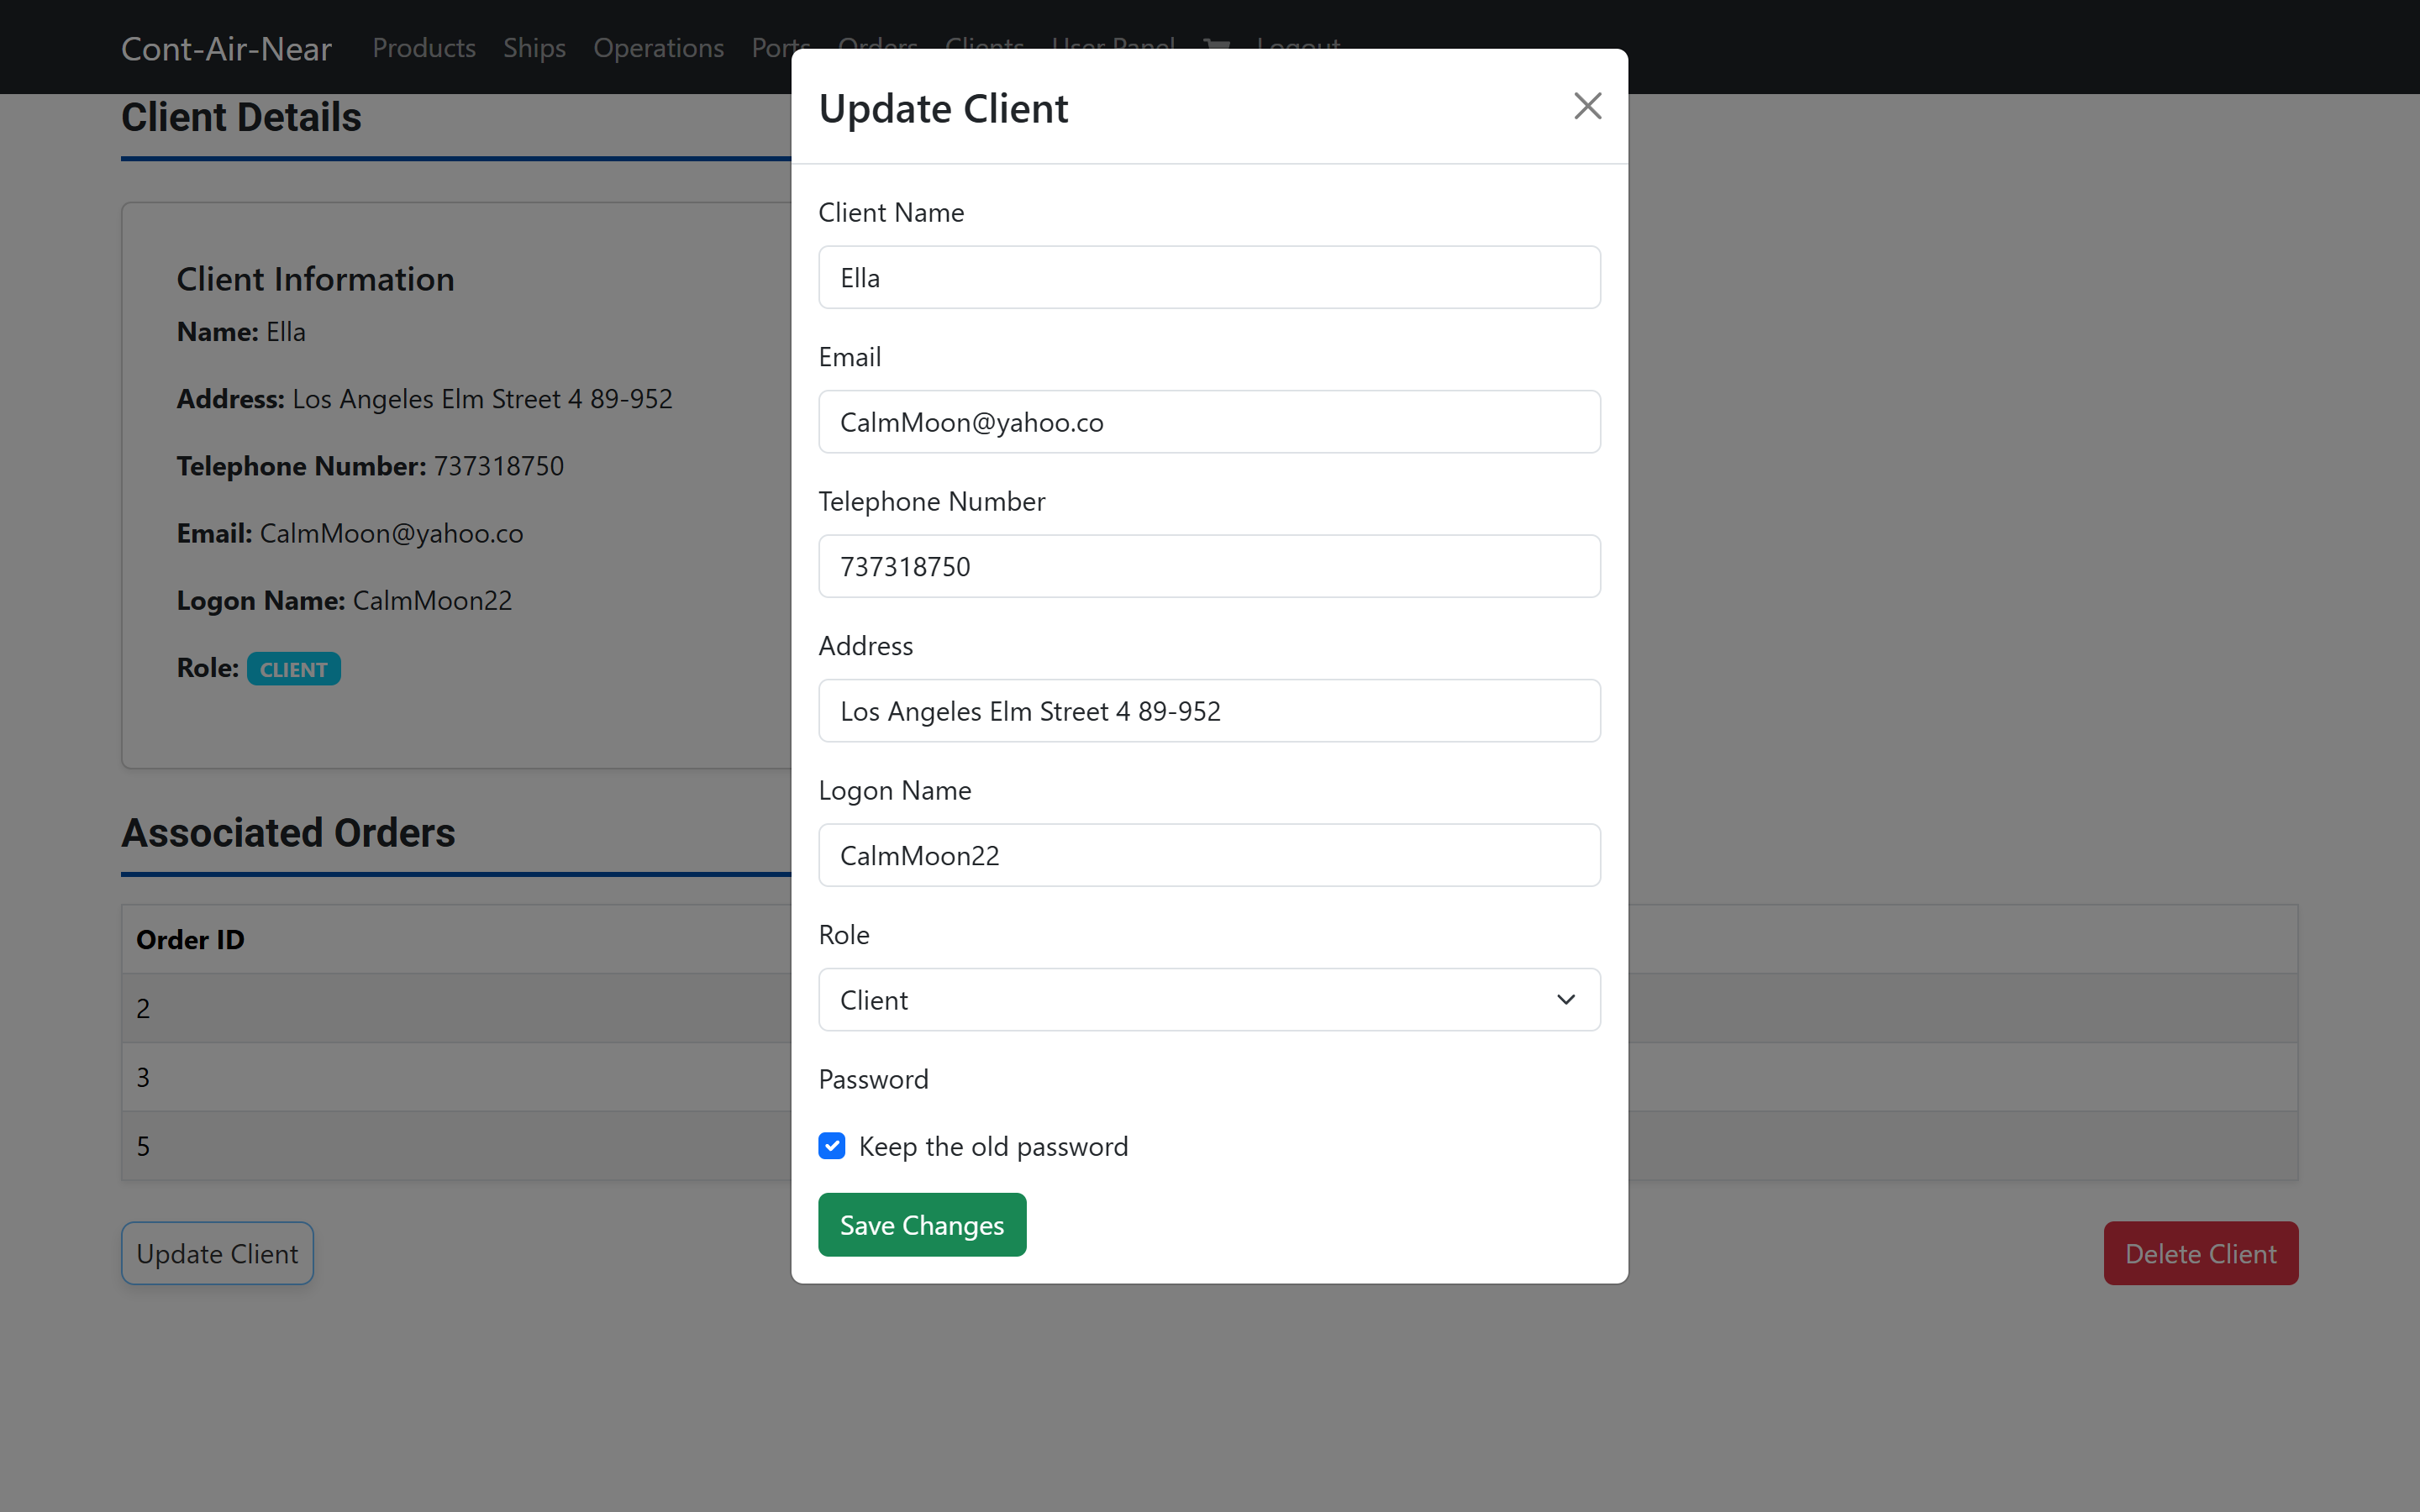Click the Logon Name input field
The height and width of the screenshot is (1512, 2420).
(1209, 855)
